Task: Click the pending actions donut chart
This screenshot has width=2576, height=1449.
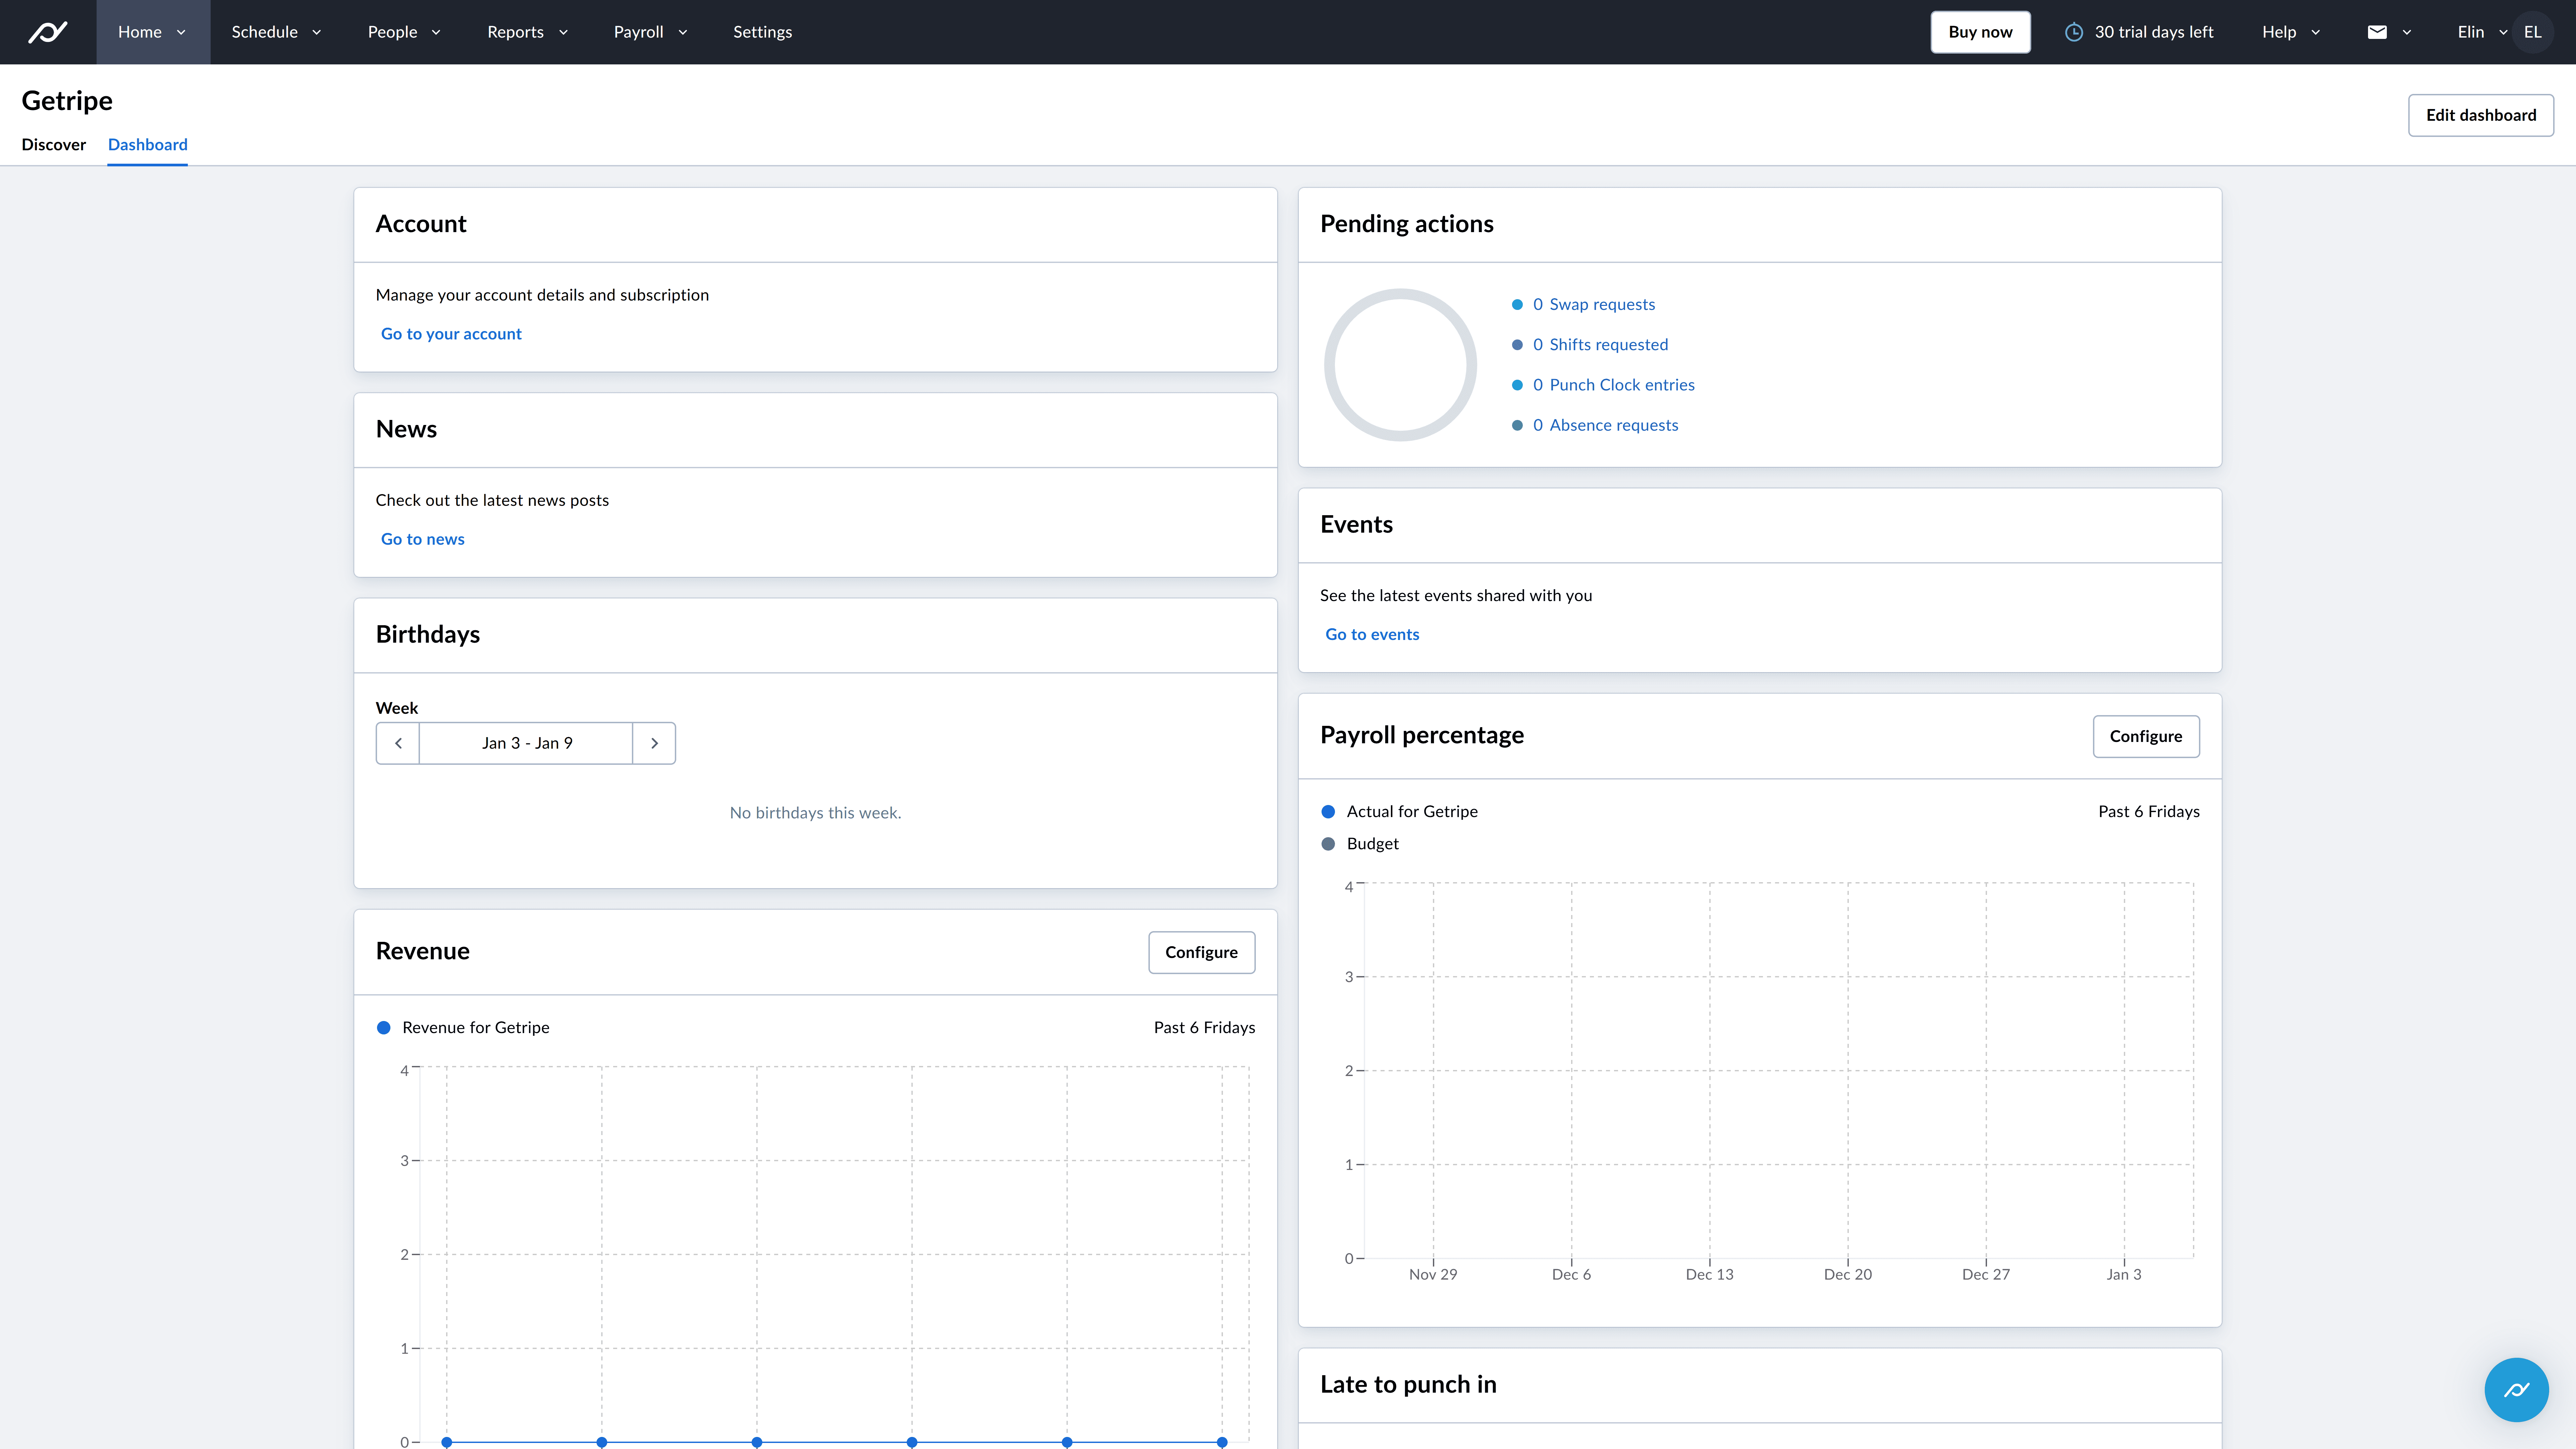Action: (1400, 365)
